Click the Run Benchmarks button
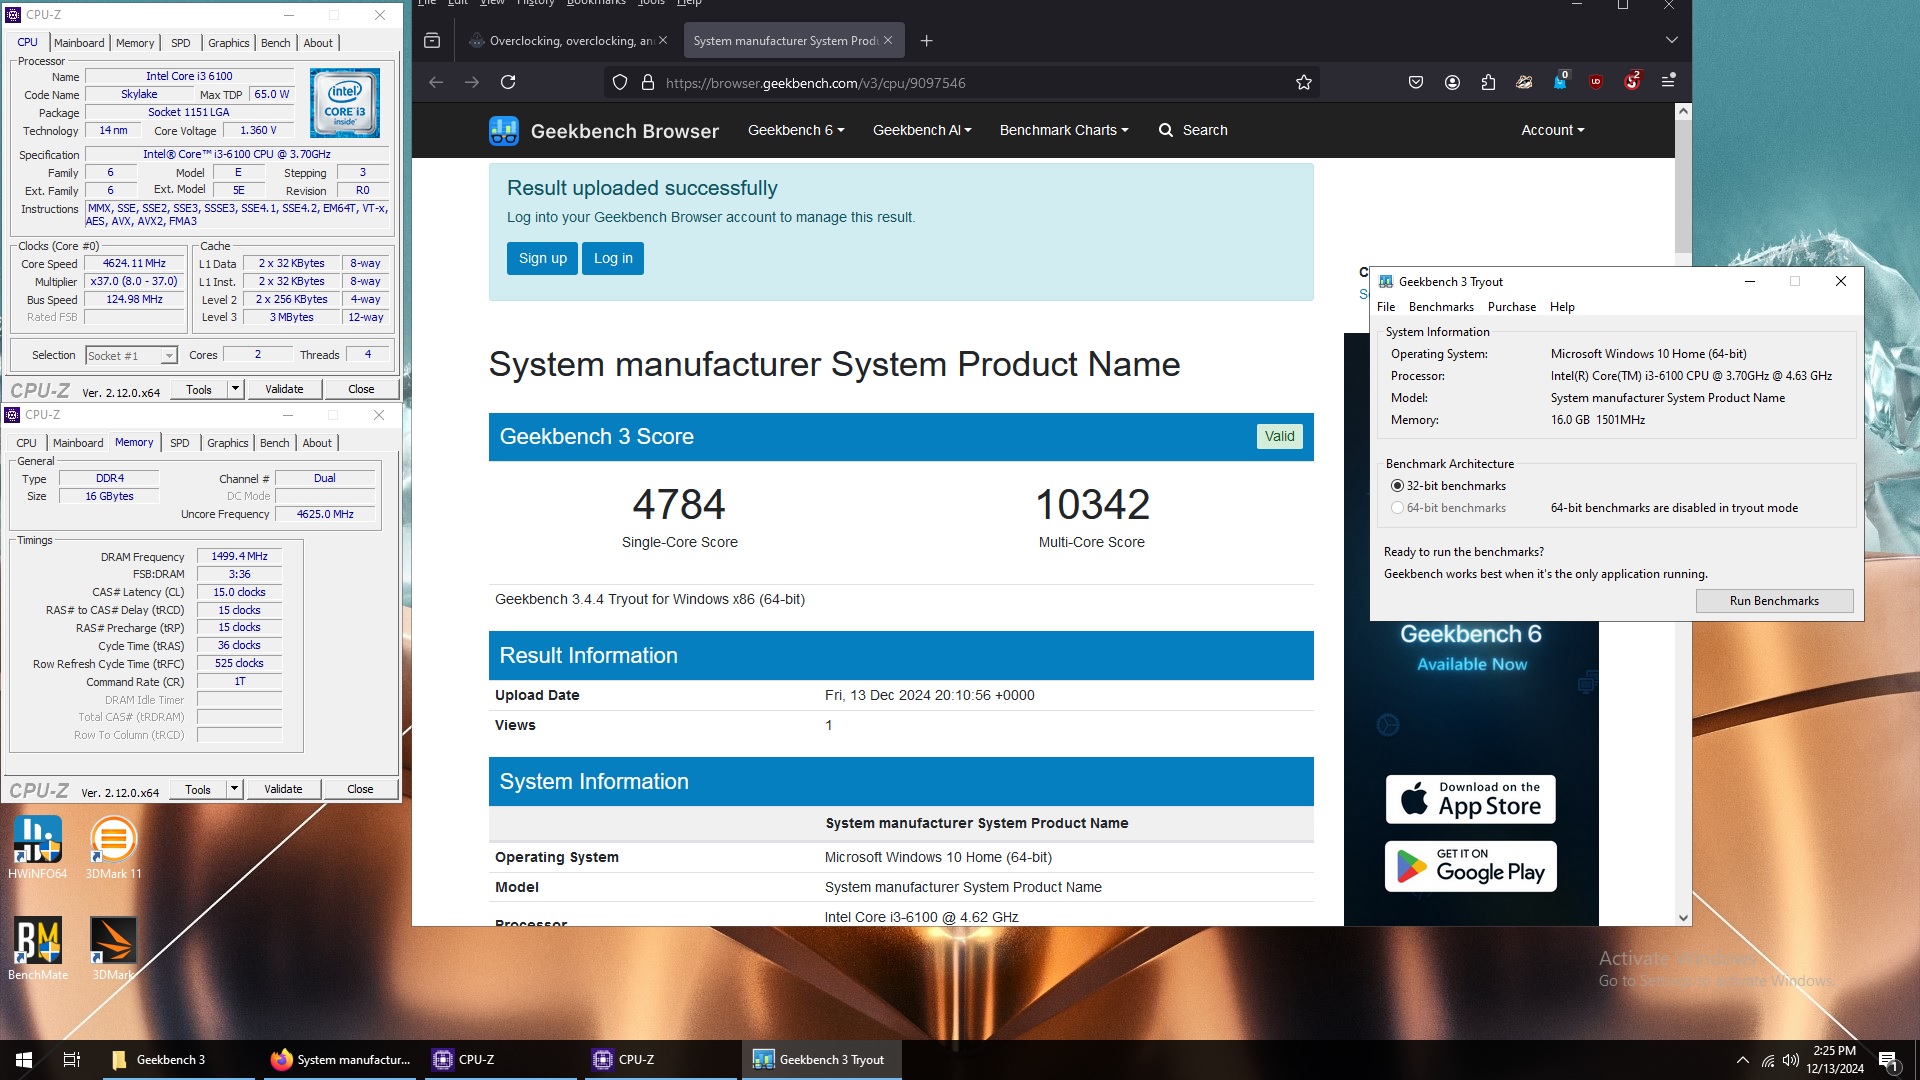Viewport: 1920px width, 1080px height. [1774, 601]
